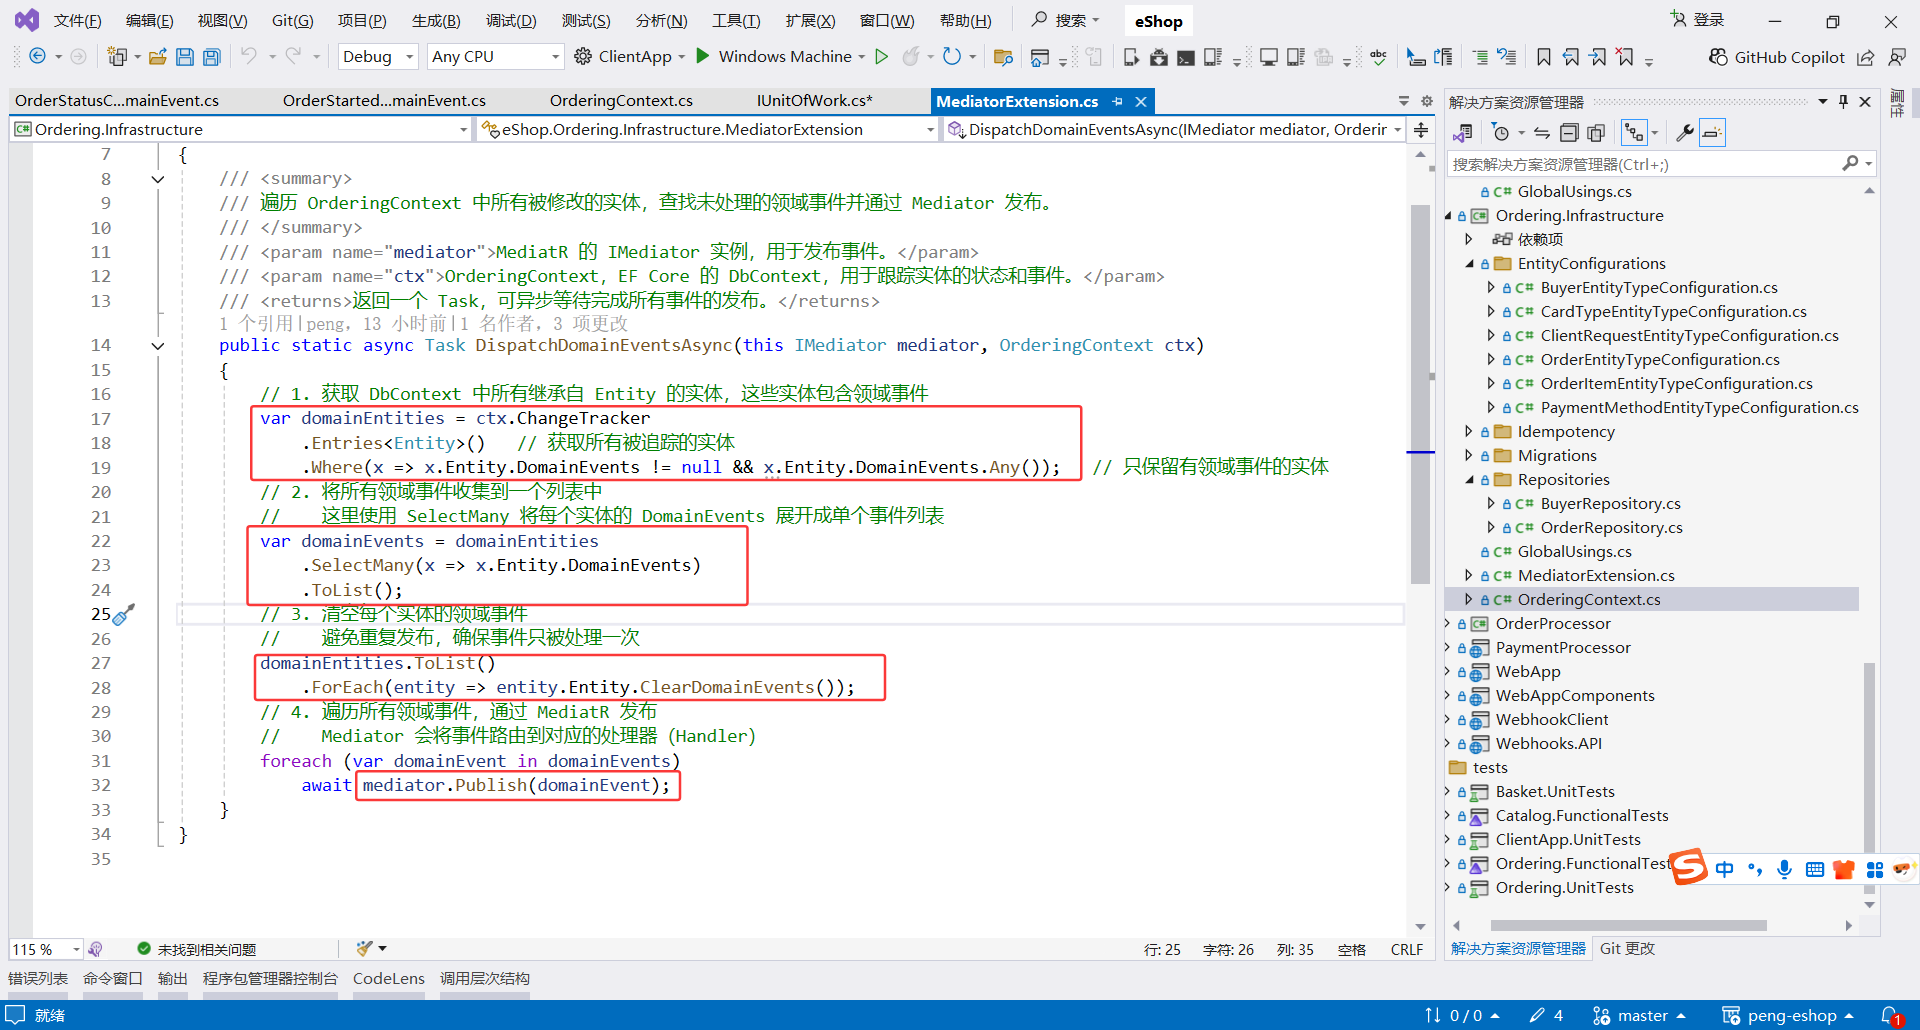Collapse the EntityConfigurations folder
The image size is (1920, 1030).
1469,264
